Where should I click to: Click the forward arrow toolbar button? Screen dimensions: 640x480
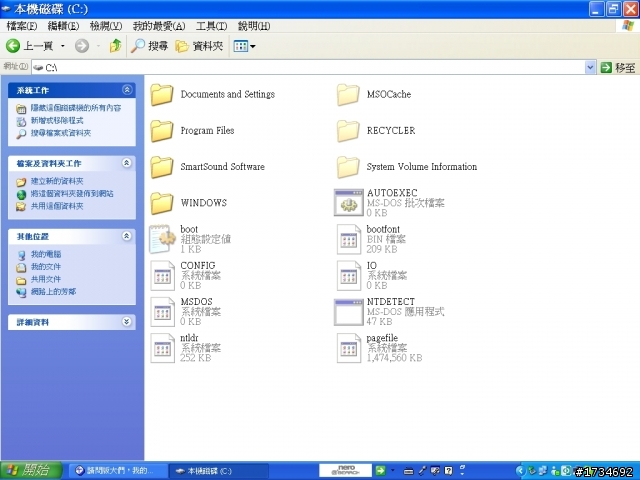82,46
